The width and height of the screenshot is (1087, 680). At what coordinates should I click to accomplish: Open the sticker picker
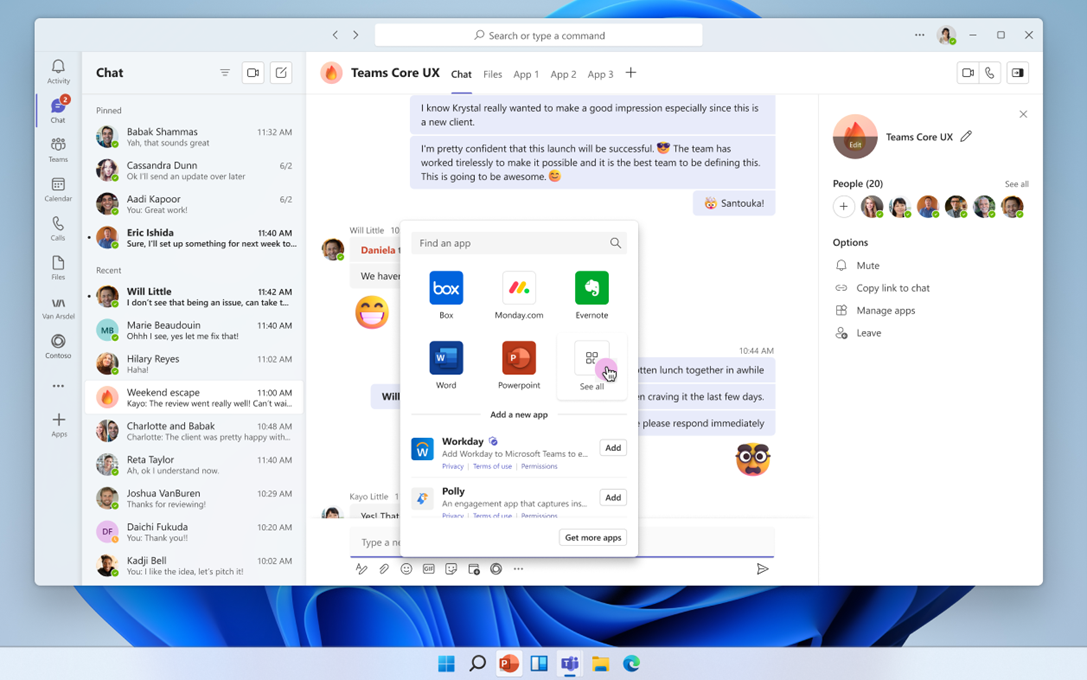tap(451, 569)
